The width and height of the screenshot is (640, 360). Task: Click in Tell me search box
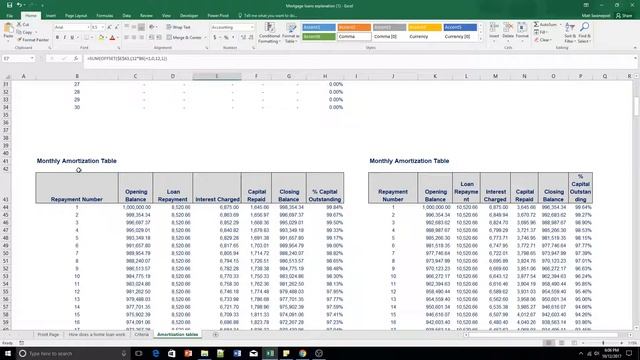[268, 16]
